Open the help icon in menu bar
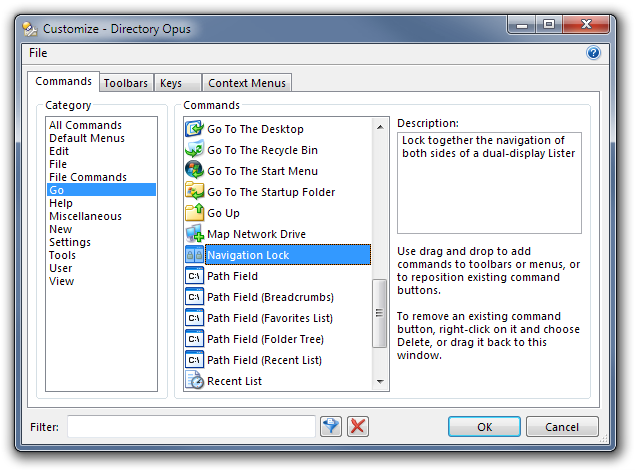Image resolution: width=635 pixels, height=470 pixels. [593, 53]
